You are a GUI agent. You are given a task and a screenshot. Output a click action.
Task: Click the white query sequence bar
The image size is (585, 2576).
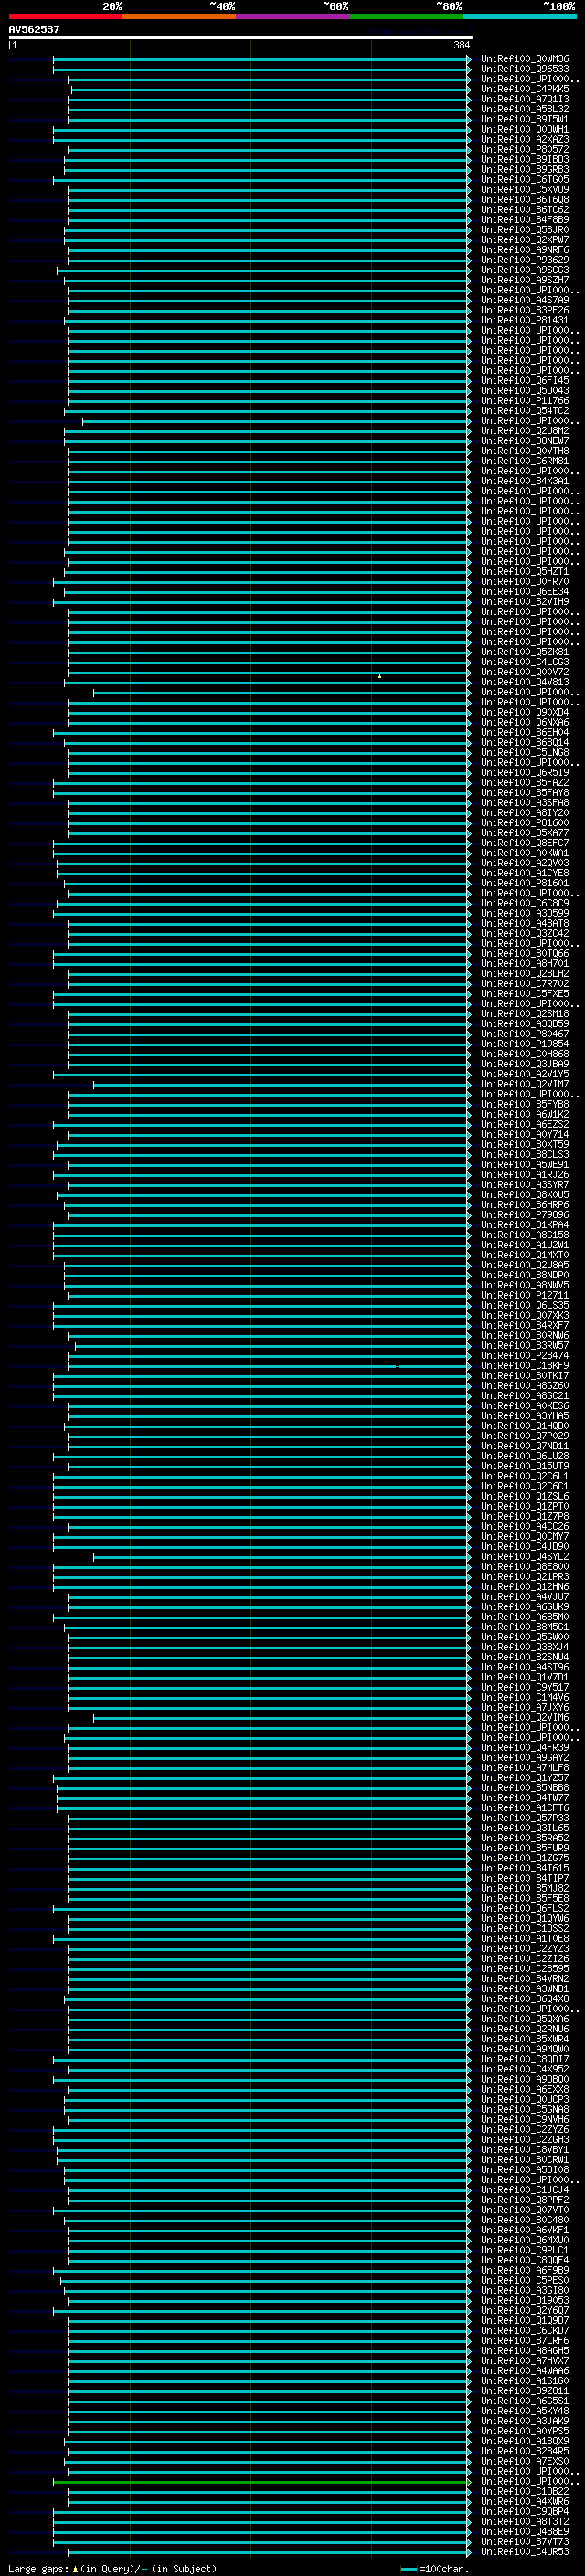[x=241, y=37]
